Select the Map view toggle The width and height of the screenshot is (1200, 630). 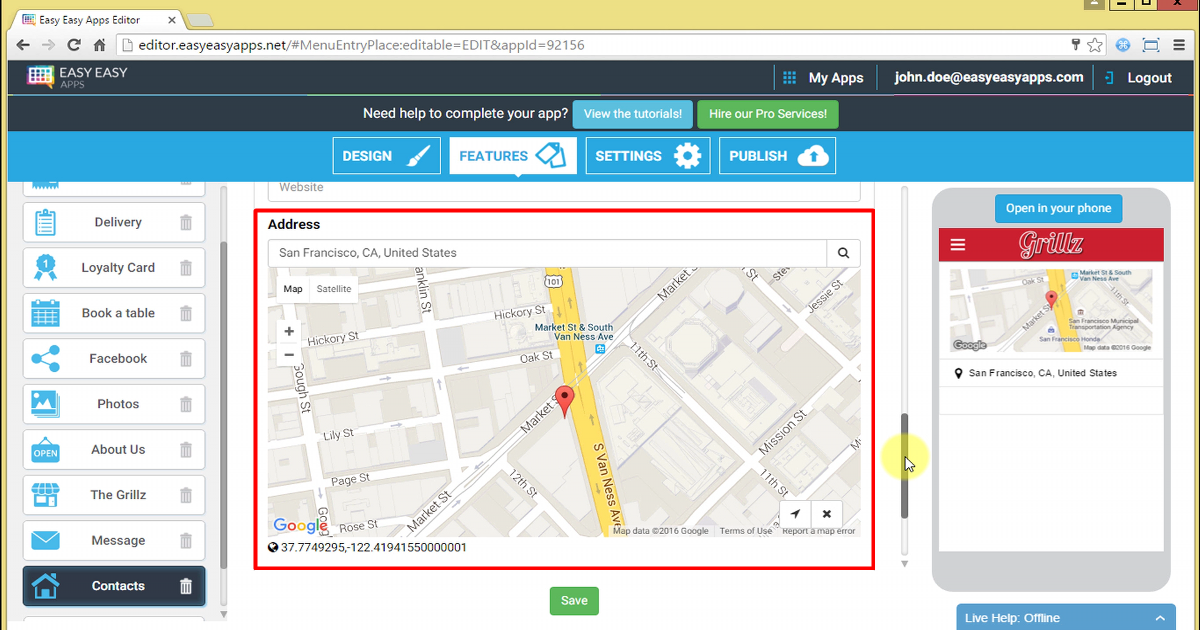pyautogui.click(x=292, y=288)
